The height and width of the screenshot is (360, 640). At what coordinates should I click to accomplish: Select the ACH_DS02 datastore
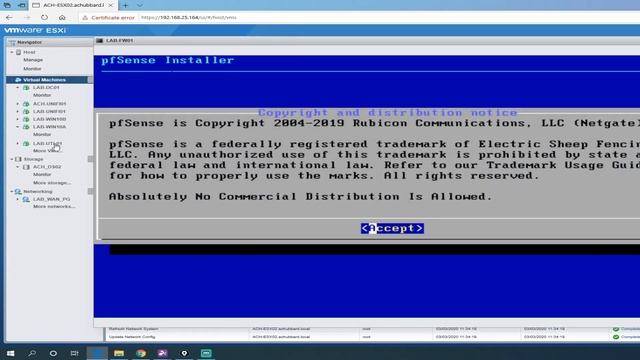point(47,167)
